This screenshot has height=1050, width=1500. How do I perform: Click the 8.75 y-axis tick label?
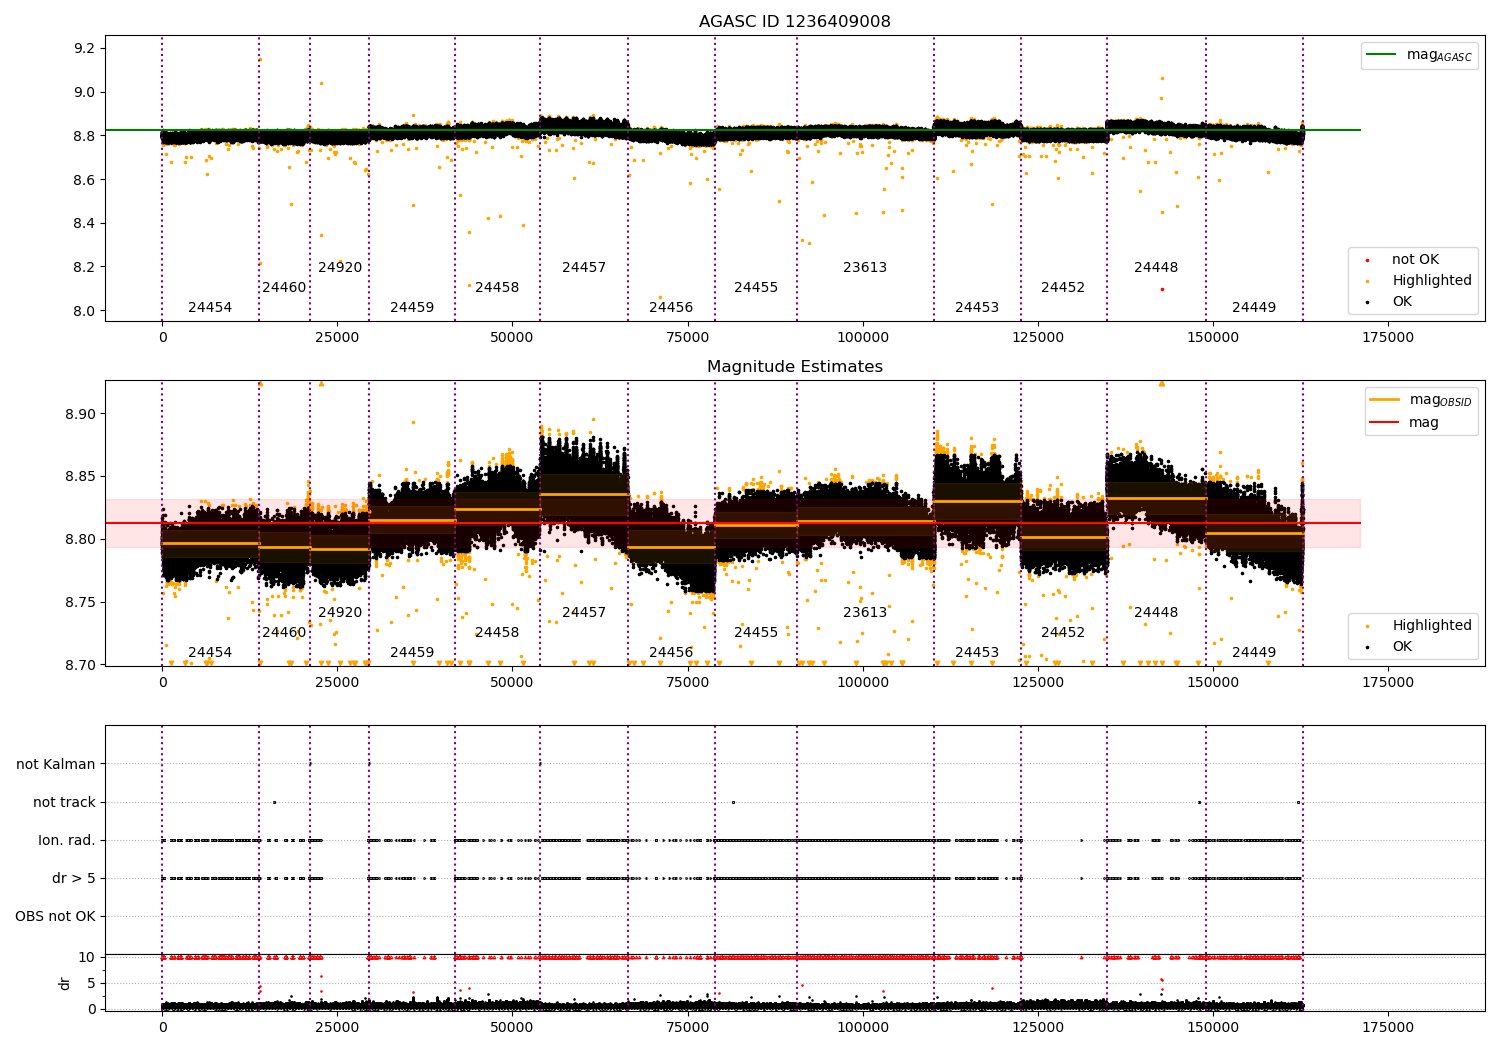[81, 603]
